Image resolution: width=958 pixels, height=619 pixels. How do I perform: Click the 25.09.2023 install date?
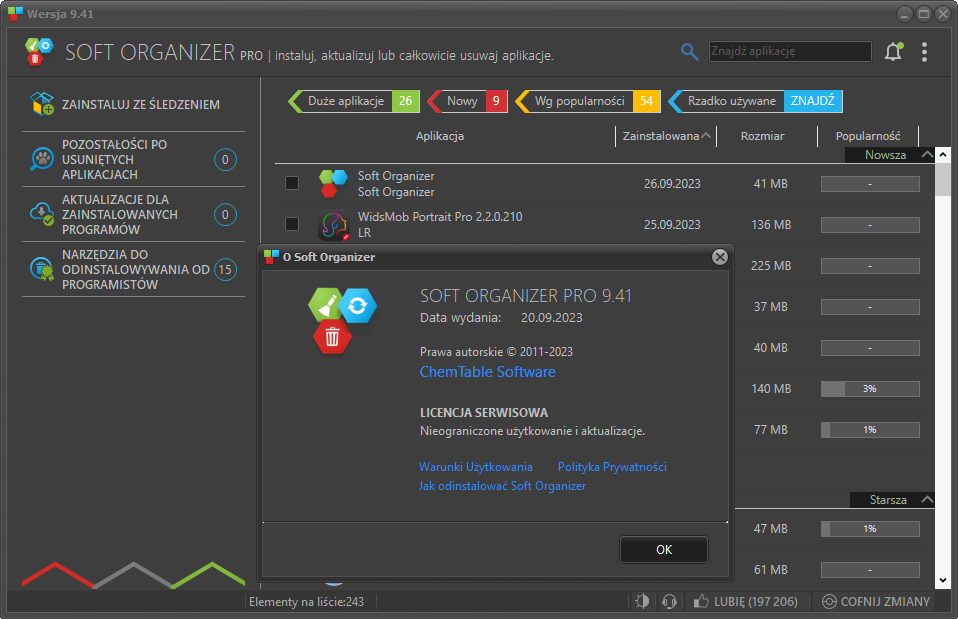tap(672, 225)
